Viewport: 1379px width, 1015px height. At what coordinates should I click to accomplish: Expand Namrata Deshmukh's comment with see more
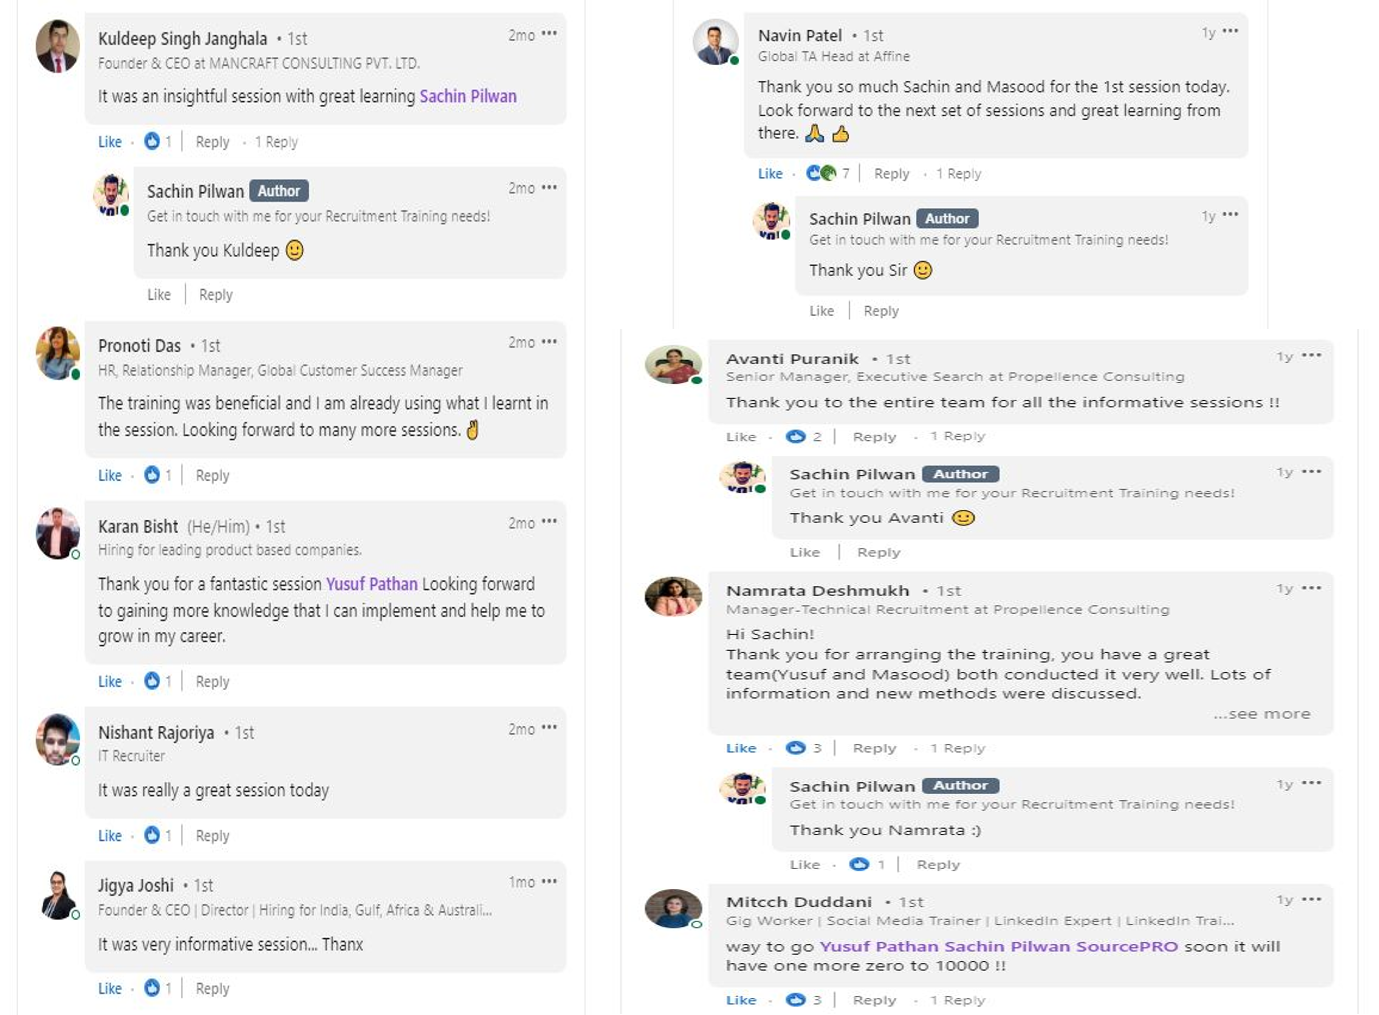(x=1262, y=714)
